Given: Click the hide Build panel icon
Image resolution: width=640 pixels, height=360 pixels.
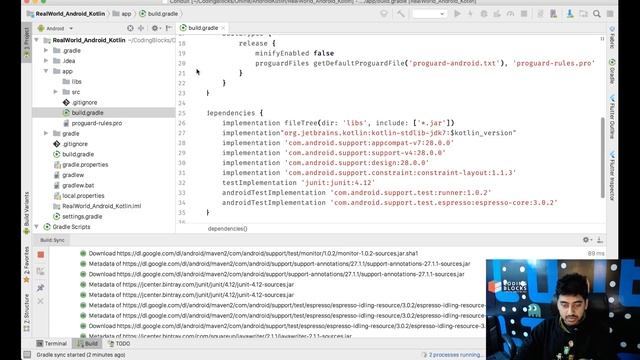Looking at the screenshot, I should (x=600, y=240).
